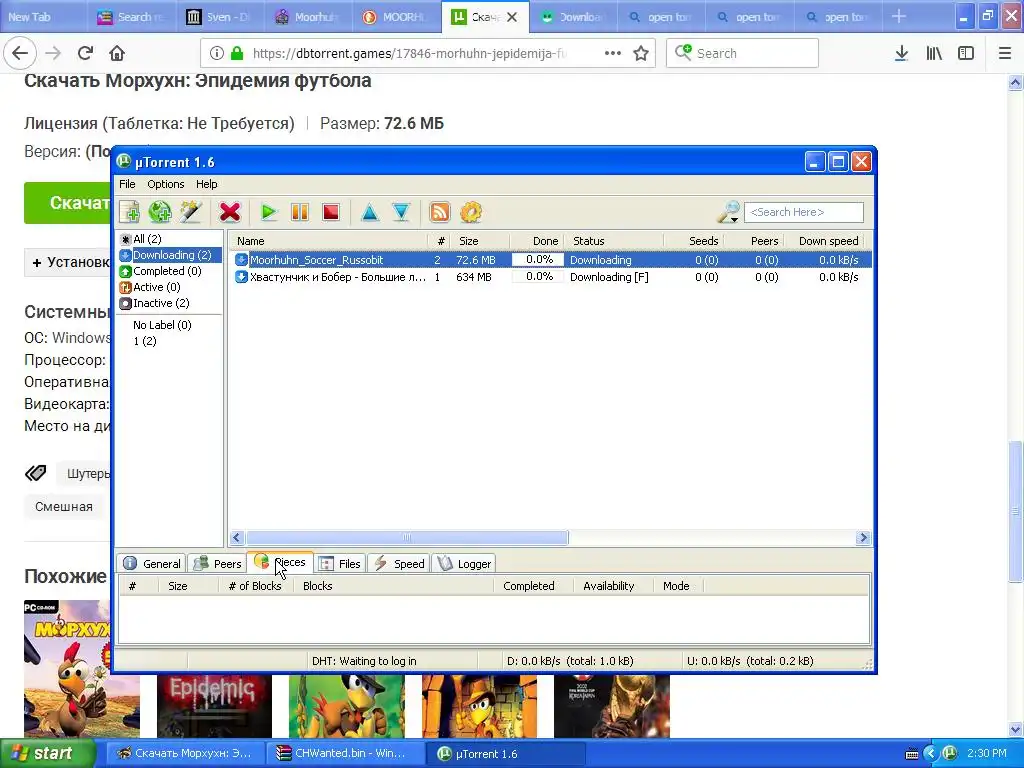
Task: Click Move Down Queue arrow icon
Action: click(401, 212)
